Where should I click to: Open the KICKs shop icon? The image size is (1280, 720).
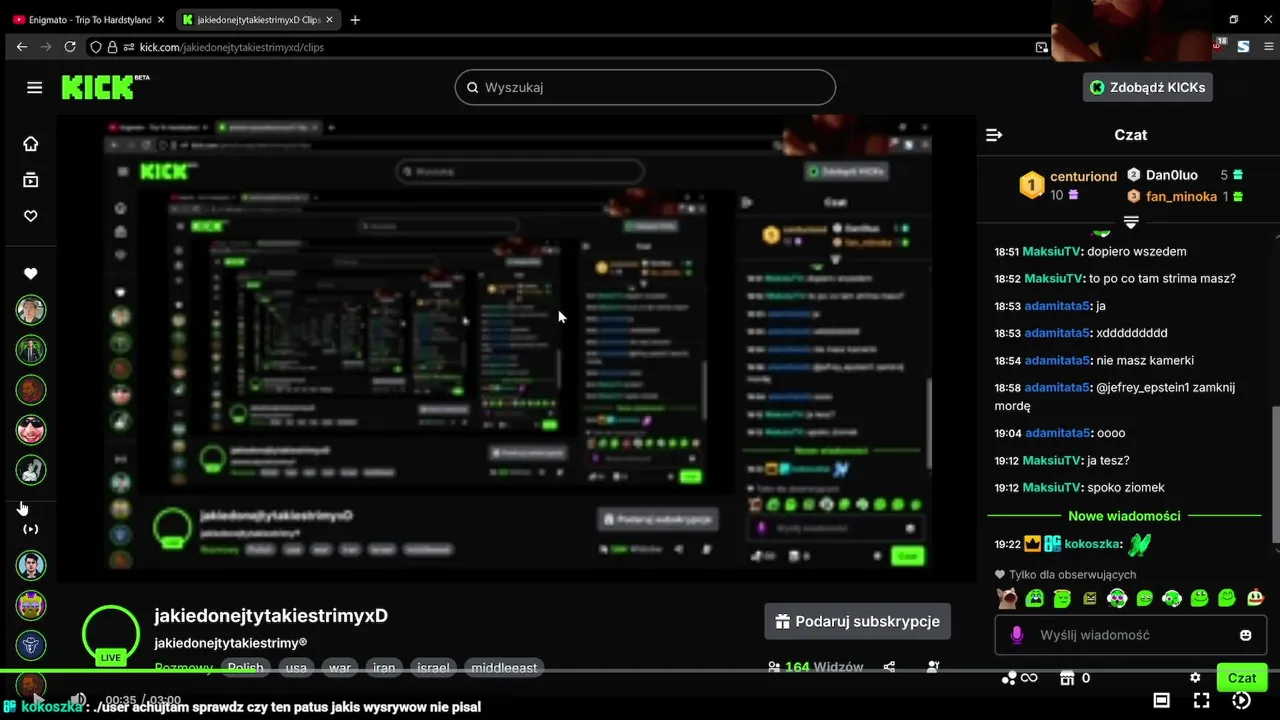pyautogui.click(x=1067, y=678)
